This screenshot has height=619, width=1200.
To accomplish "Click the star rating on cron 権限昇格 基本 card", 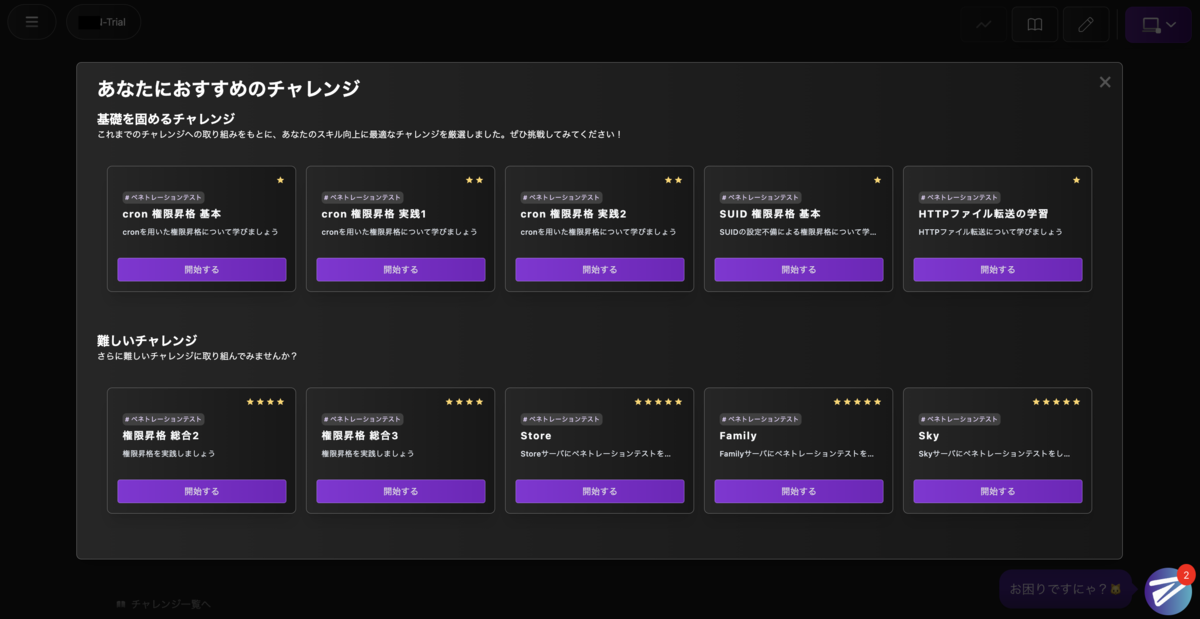I will [x=280, y=179].
